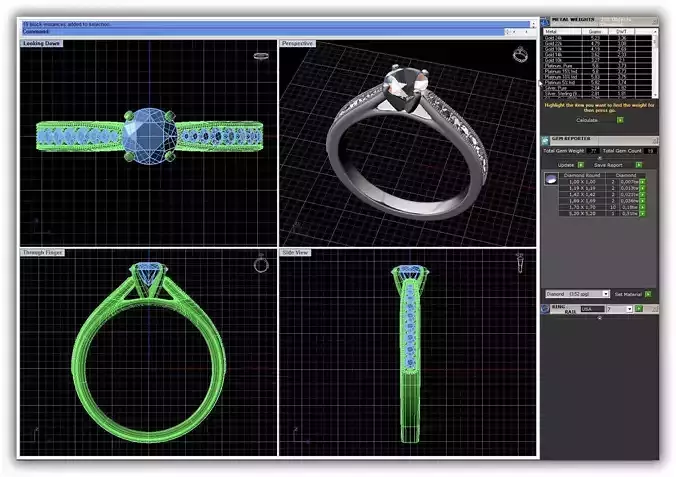The height and width of the screenshot is (477, 676).
Task: Click the green go button beside Save Report
Action: coord(639,165)
